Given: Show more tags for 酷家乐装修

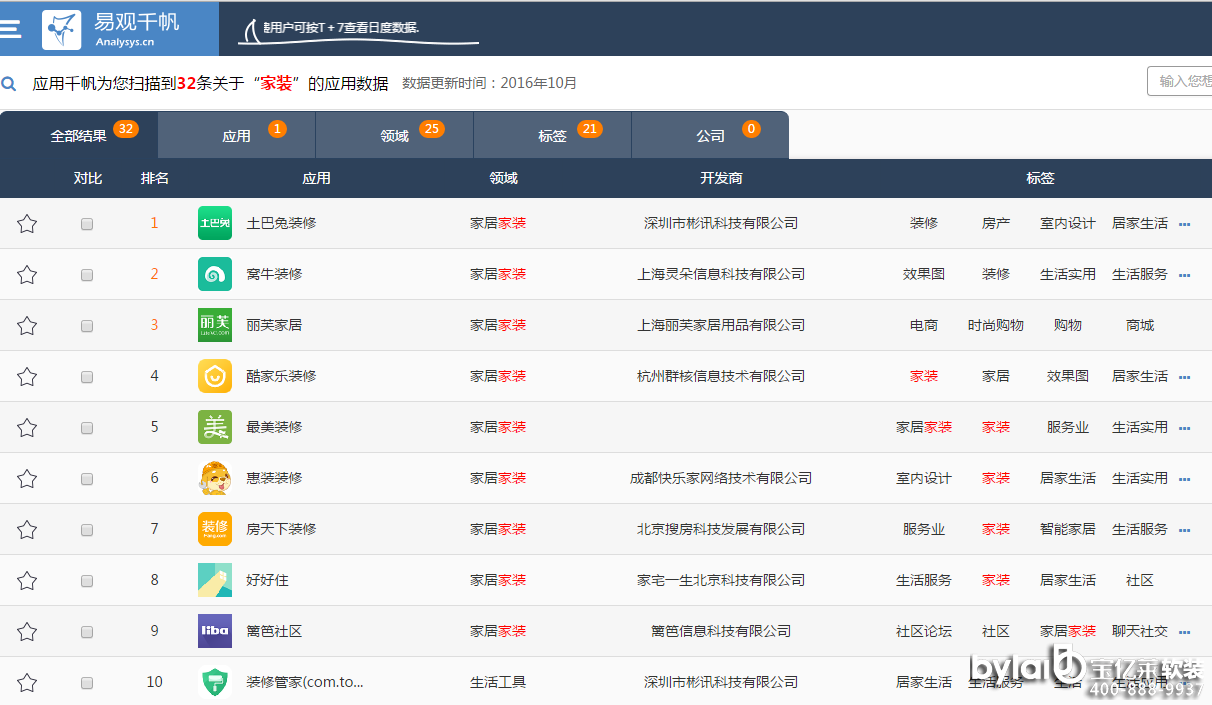Looking at the screenshot, I should [x=1184, y=378].
